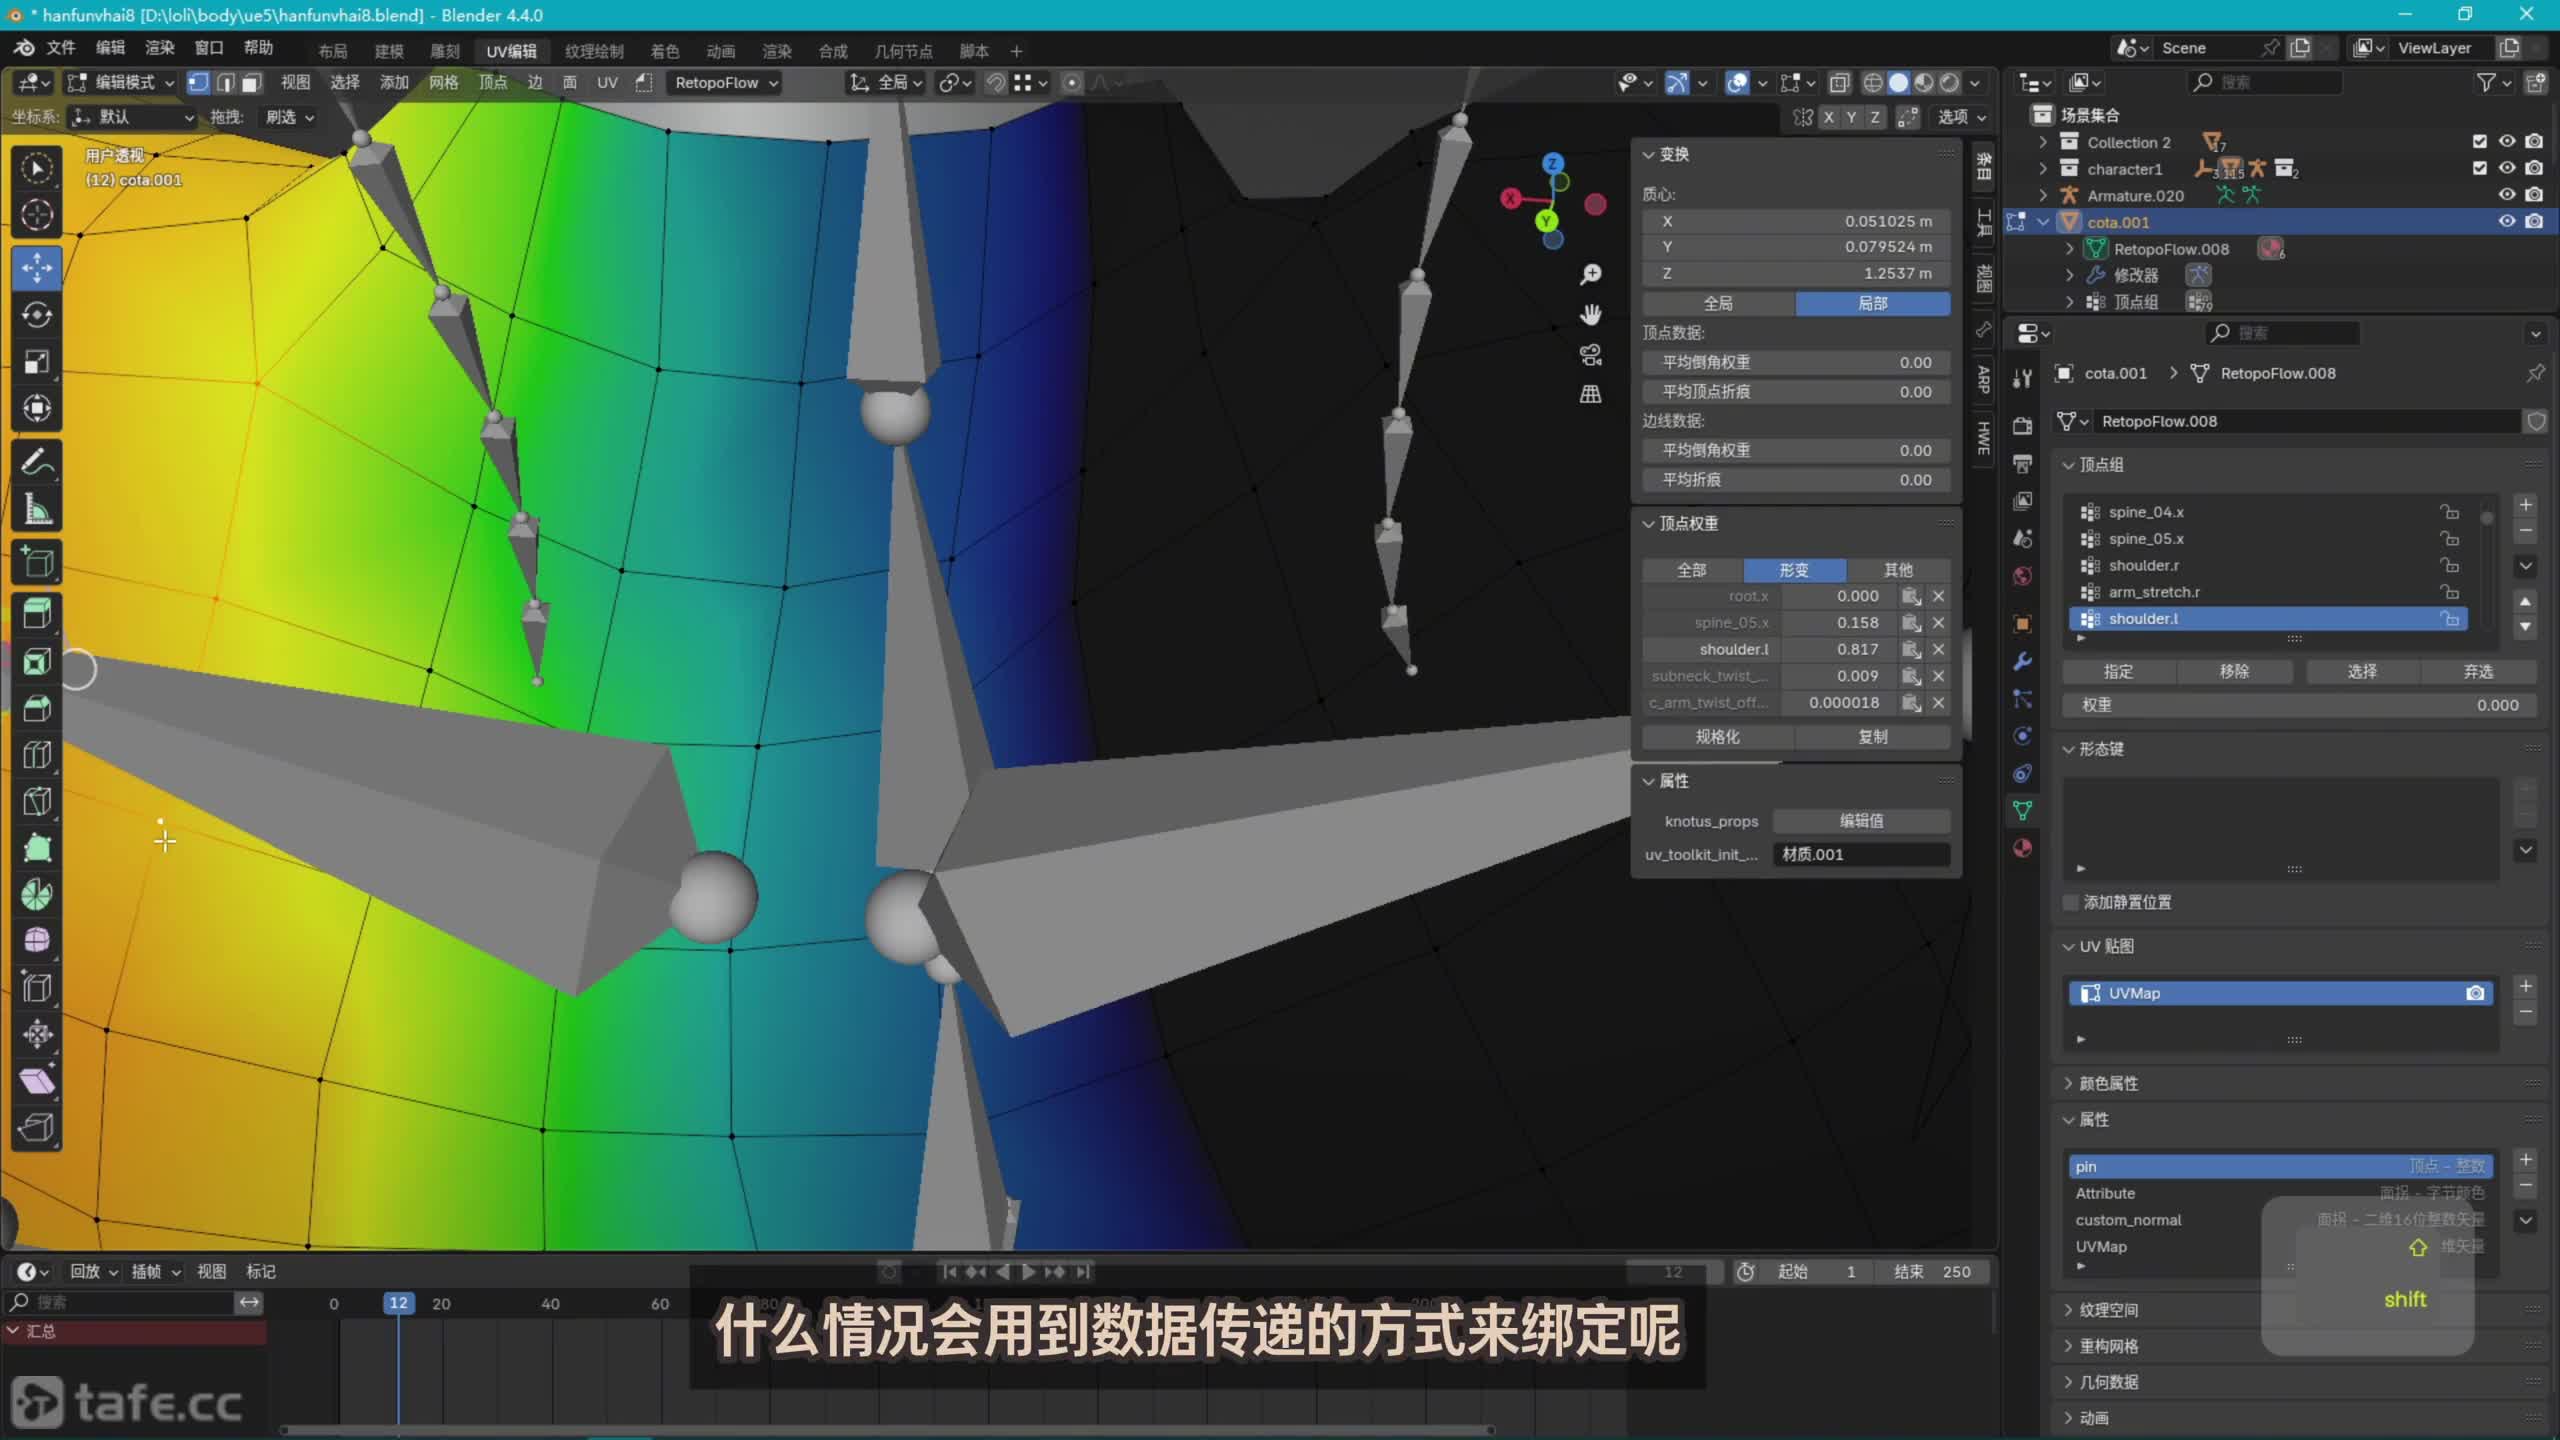
Task: Expand the 颜色属性 panel
Action: [x=2108, y=1083]
